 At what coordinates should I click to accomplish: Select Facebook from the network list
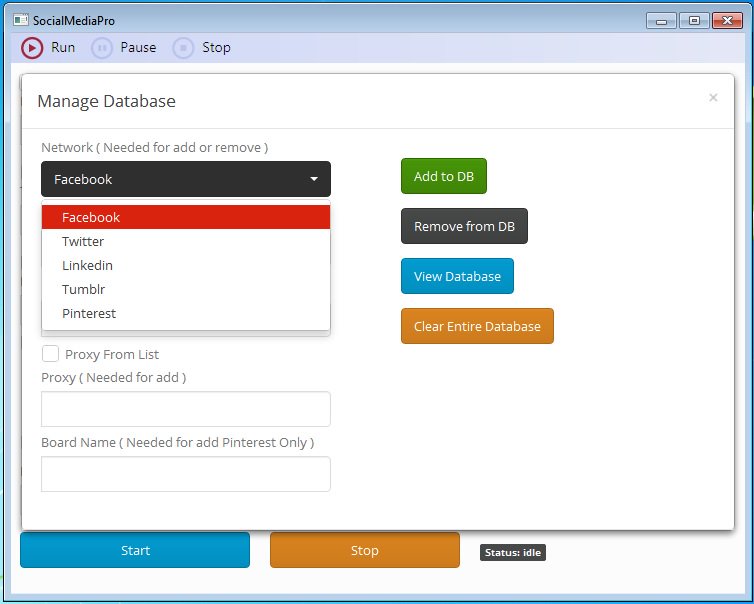pyautogui.click(x=186, y=217)
